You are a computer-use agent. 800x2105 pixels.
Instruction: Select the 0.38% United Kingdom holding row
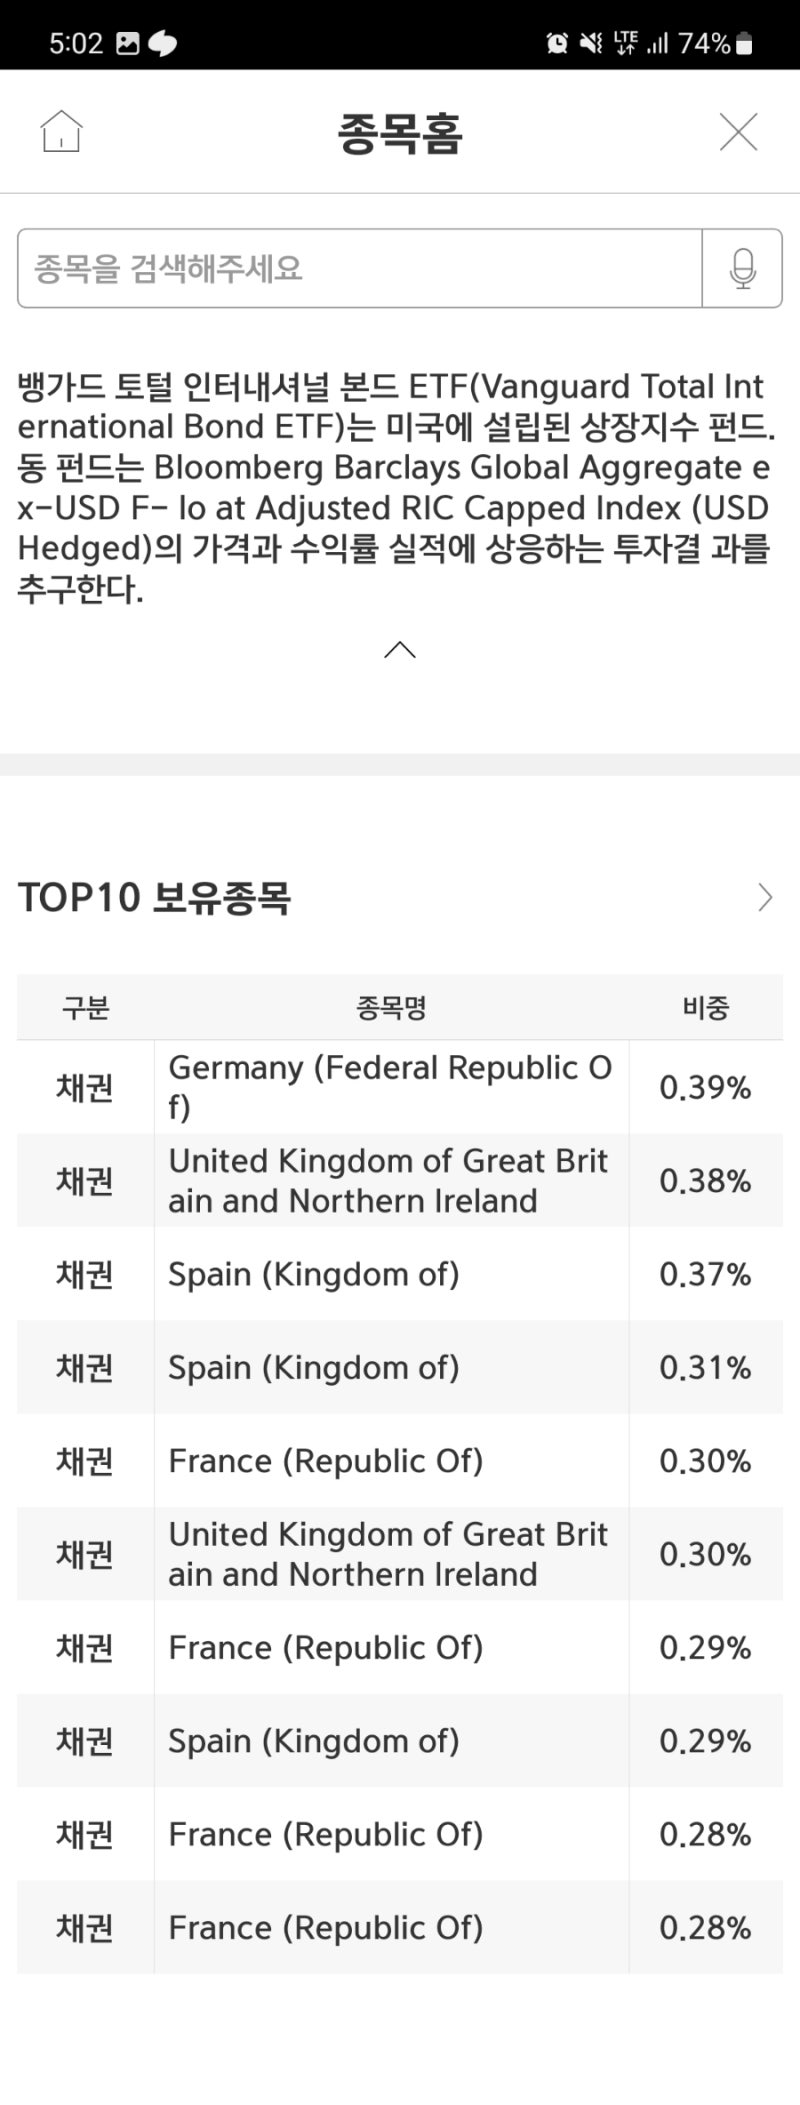coord(400,1181)
